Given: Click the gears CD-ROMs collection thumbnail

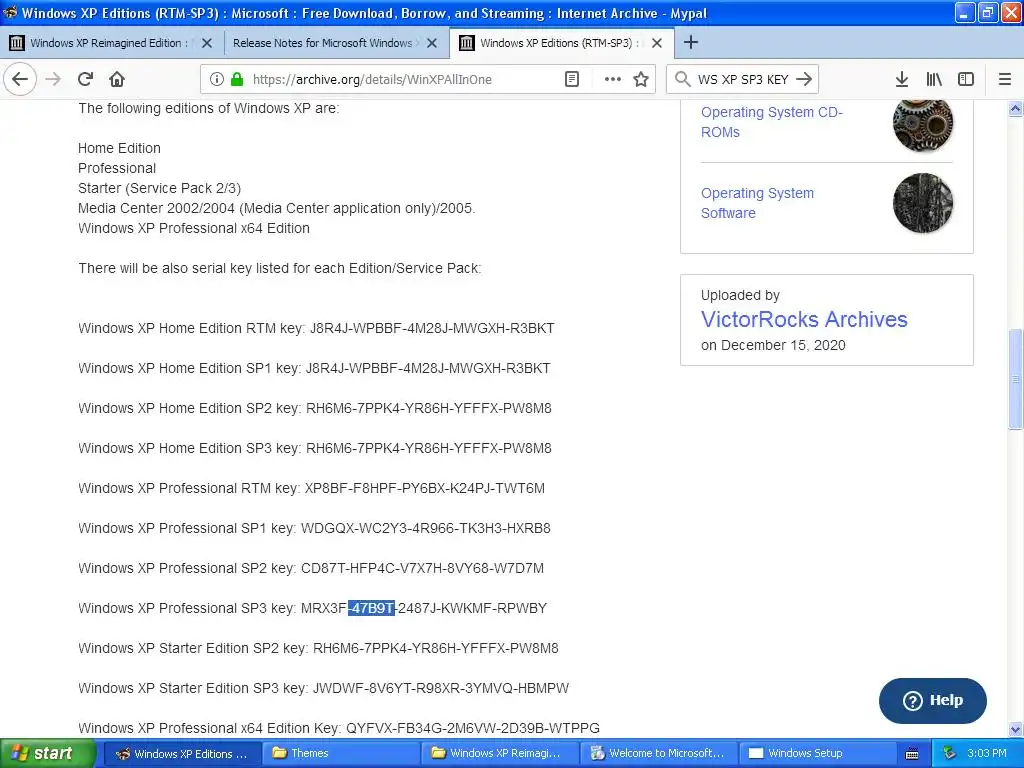Looking at the screenshot, I should [x=923, y=124].
